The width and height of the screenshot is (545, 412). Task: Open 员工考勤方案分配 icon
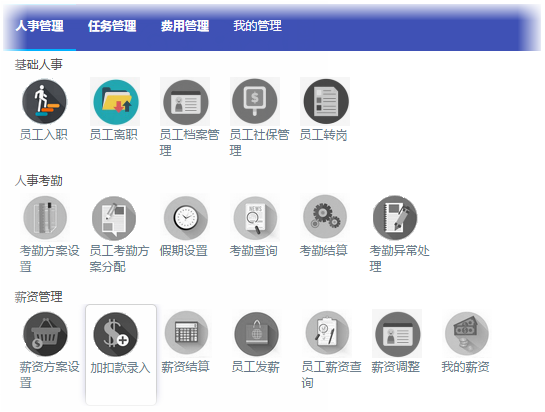coord(114,218)
